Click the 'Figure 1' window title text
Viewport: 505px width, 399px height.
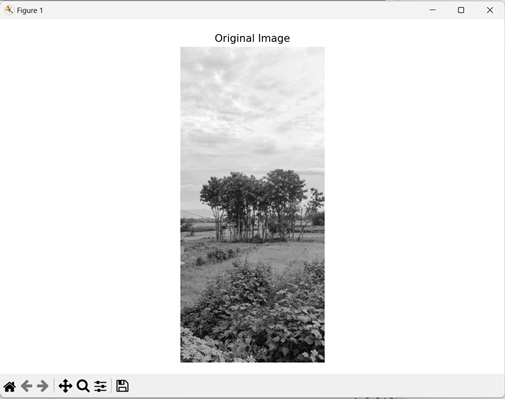coord(30,11)
